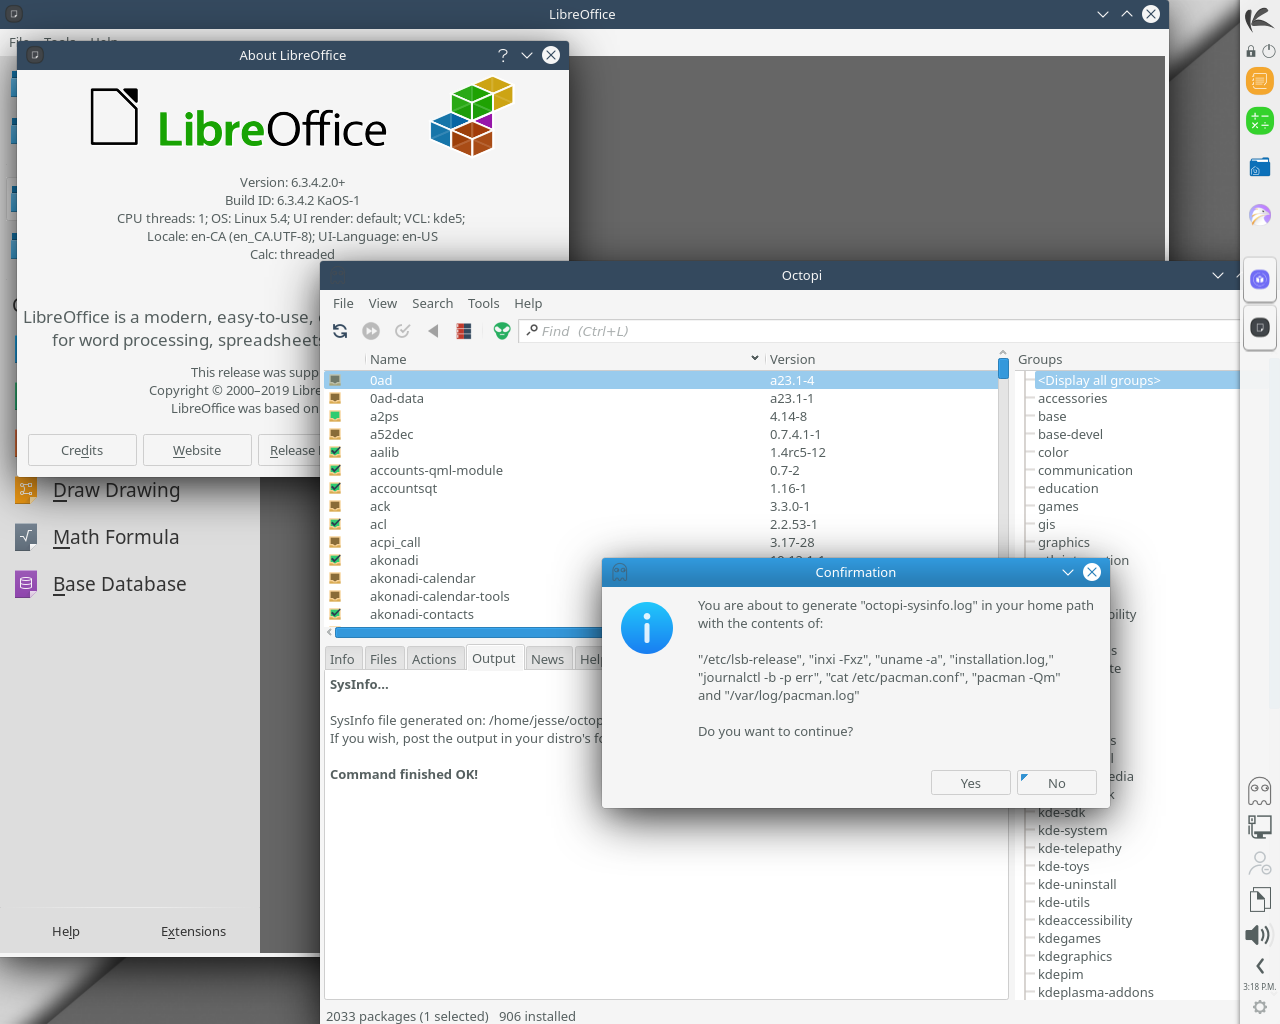The image size is (1280, 1024).
Task: Click the help question mark in About LibreOffice
Action: tap(503, 55)
